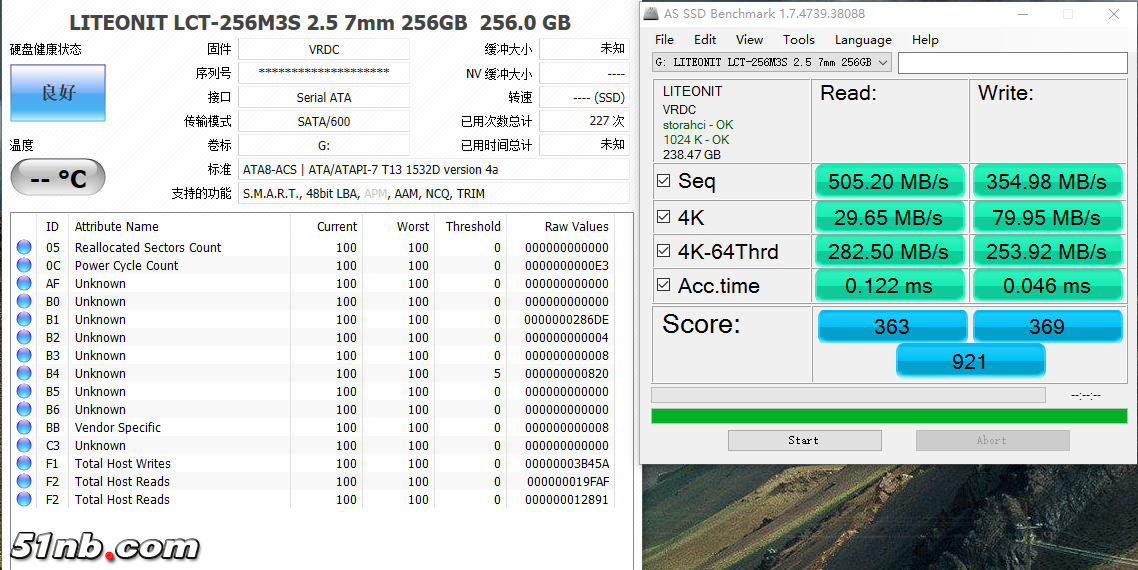Uncheck the 4K-64Thrd test checkbox
The width and height of the screenshot is (1138, 570).
(x=664, y=251)
